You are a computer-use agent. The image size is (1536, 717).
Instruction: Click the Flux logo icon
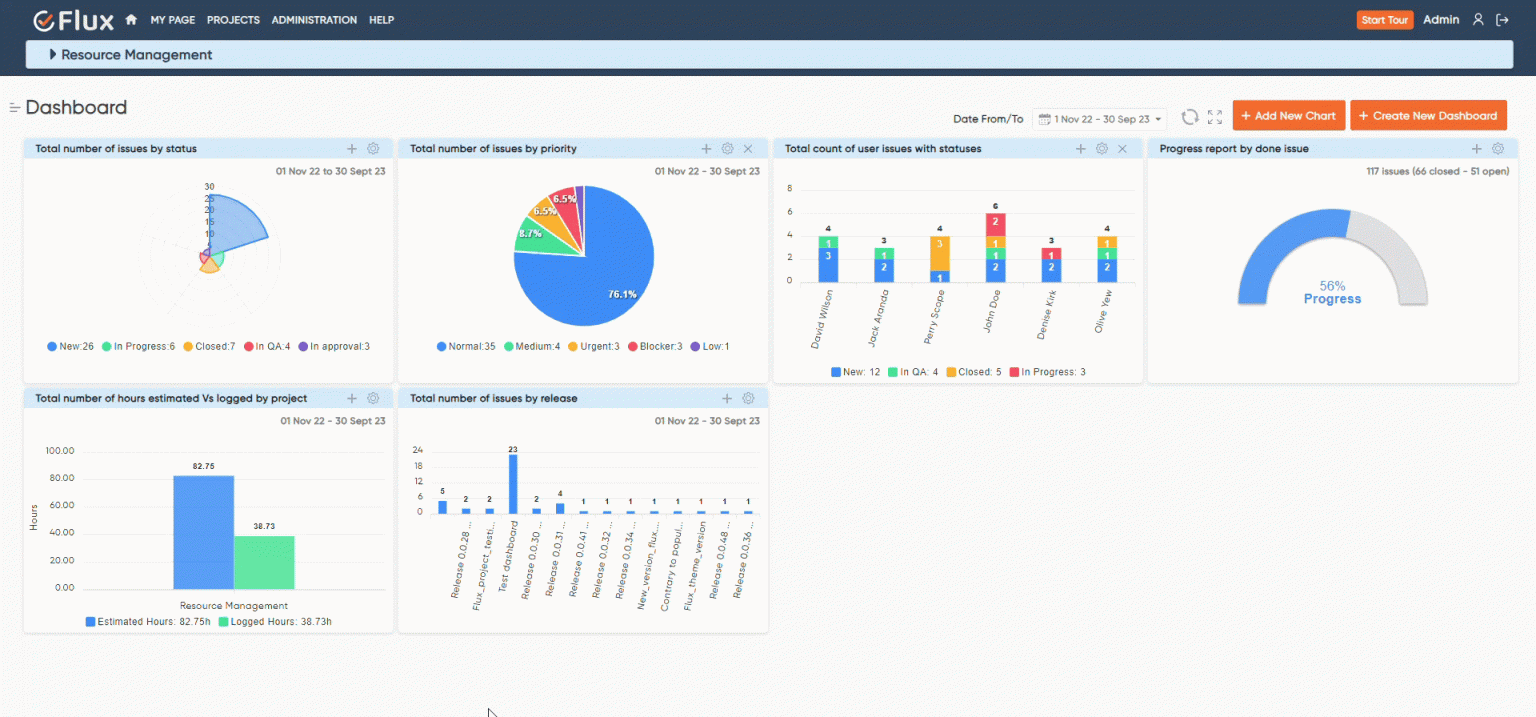point(42,18)
